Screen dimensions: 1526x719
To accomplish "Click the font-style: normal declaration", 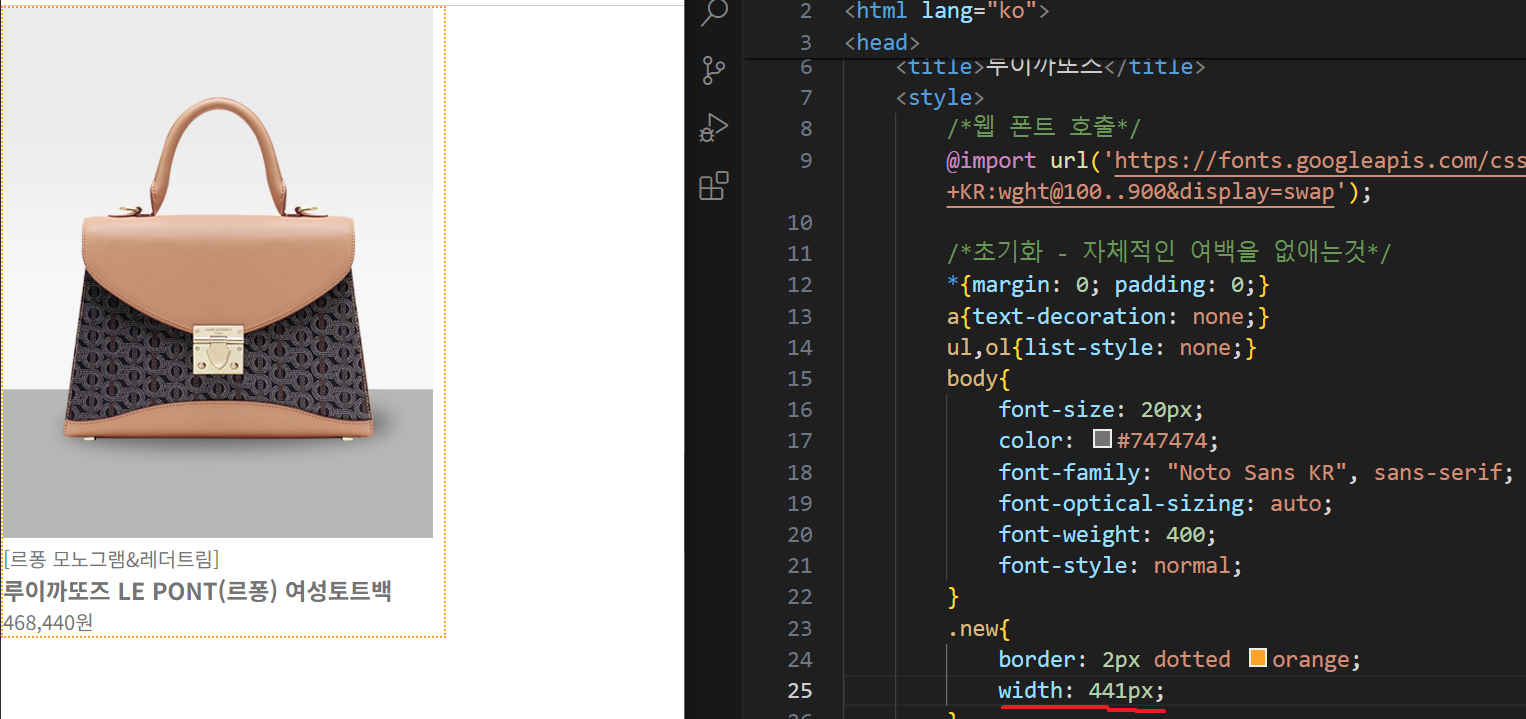I will pyautogui.click(x=1120, y=566).
